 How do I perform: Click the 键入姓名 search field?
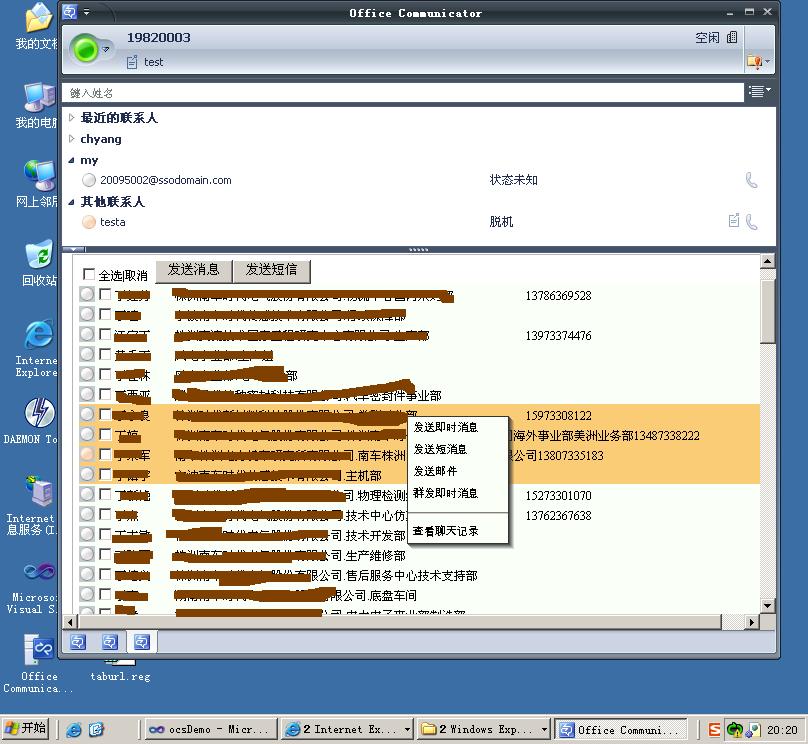[403, 93]
